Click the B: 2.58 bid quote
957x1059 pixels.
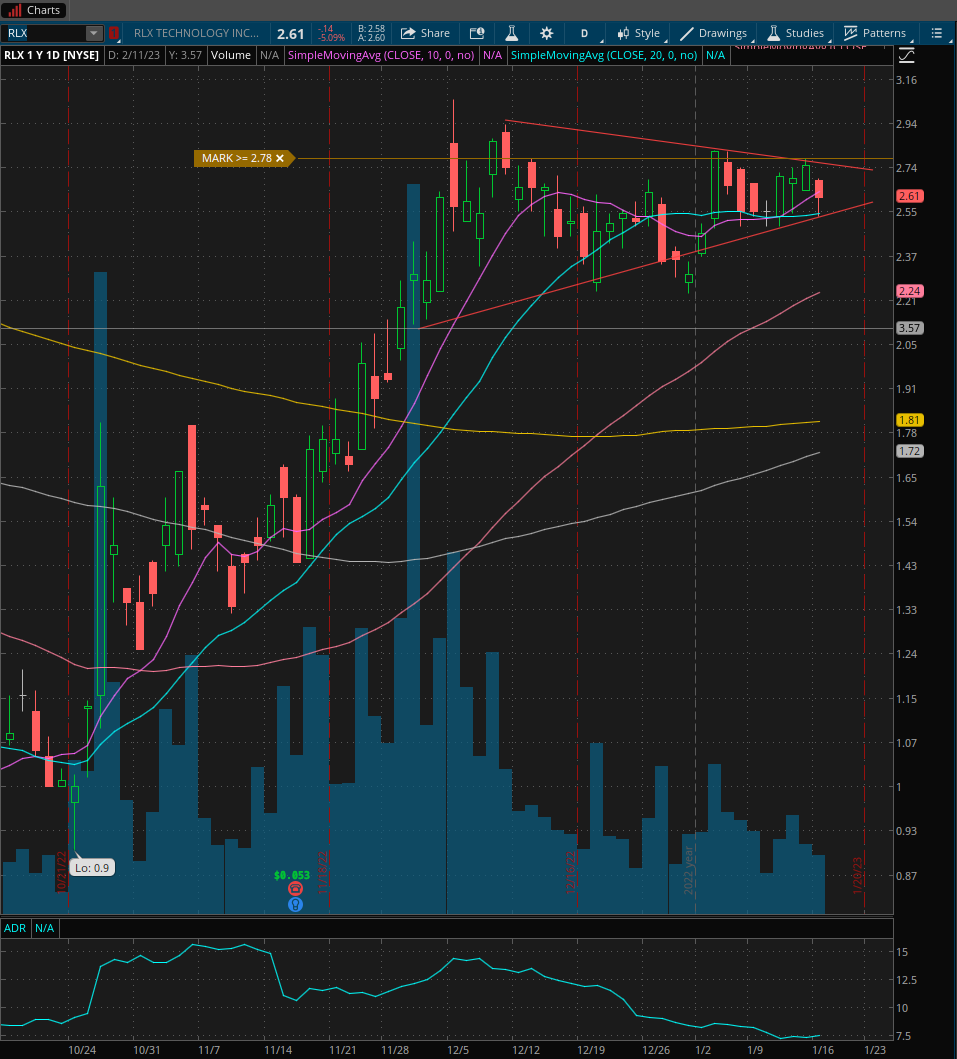pos(371,29)
